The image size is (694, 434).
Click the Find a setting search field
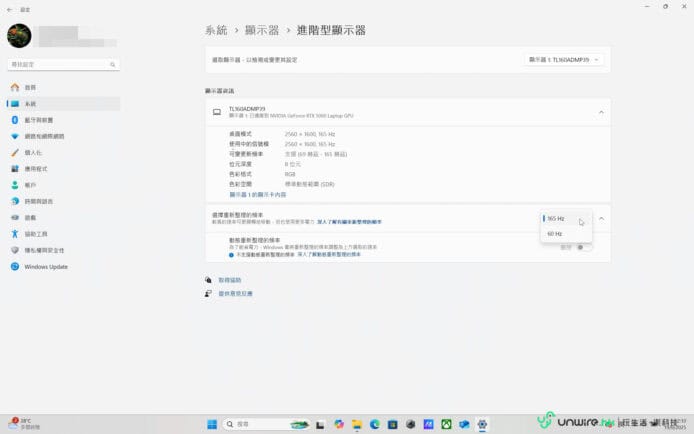(62, 64)
